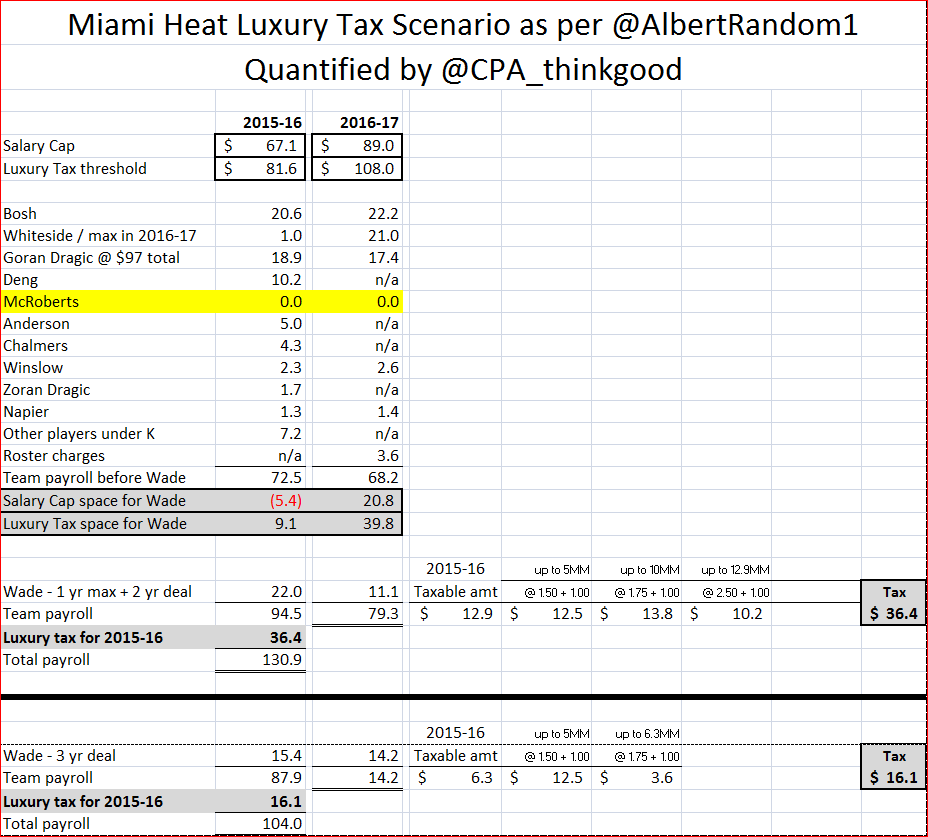928x837 pixels.
Task: Select the Quantified by @CPA_thinkgood title
Action: 463,70
